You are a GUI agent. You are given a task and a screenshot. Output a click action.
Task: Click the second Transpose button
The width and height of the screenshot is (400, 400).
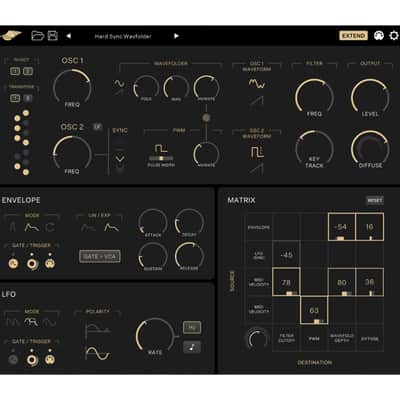pyautogui.click(x=28, y=98)
